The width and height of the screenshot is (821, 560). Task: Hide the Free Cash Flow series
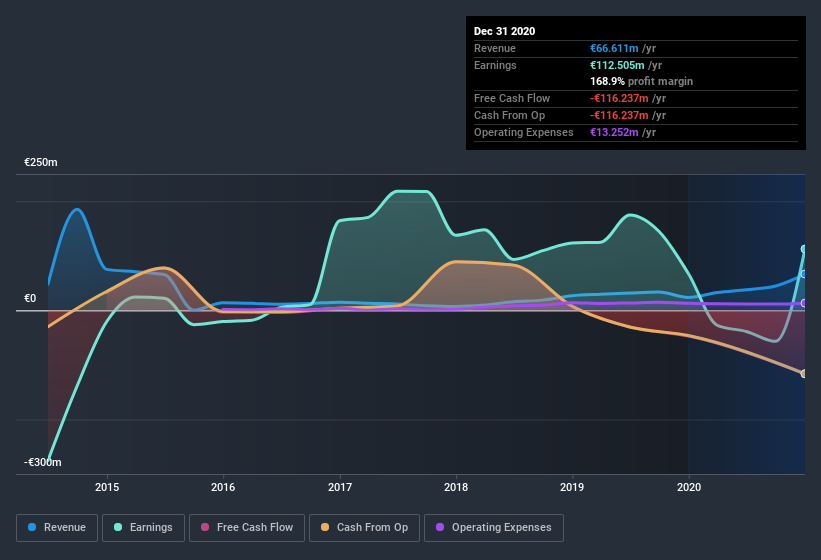tap(246, 527)
